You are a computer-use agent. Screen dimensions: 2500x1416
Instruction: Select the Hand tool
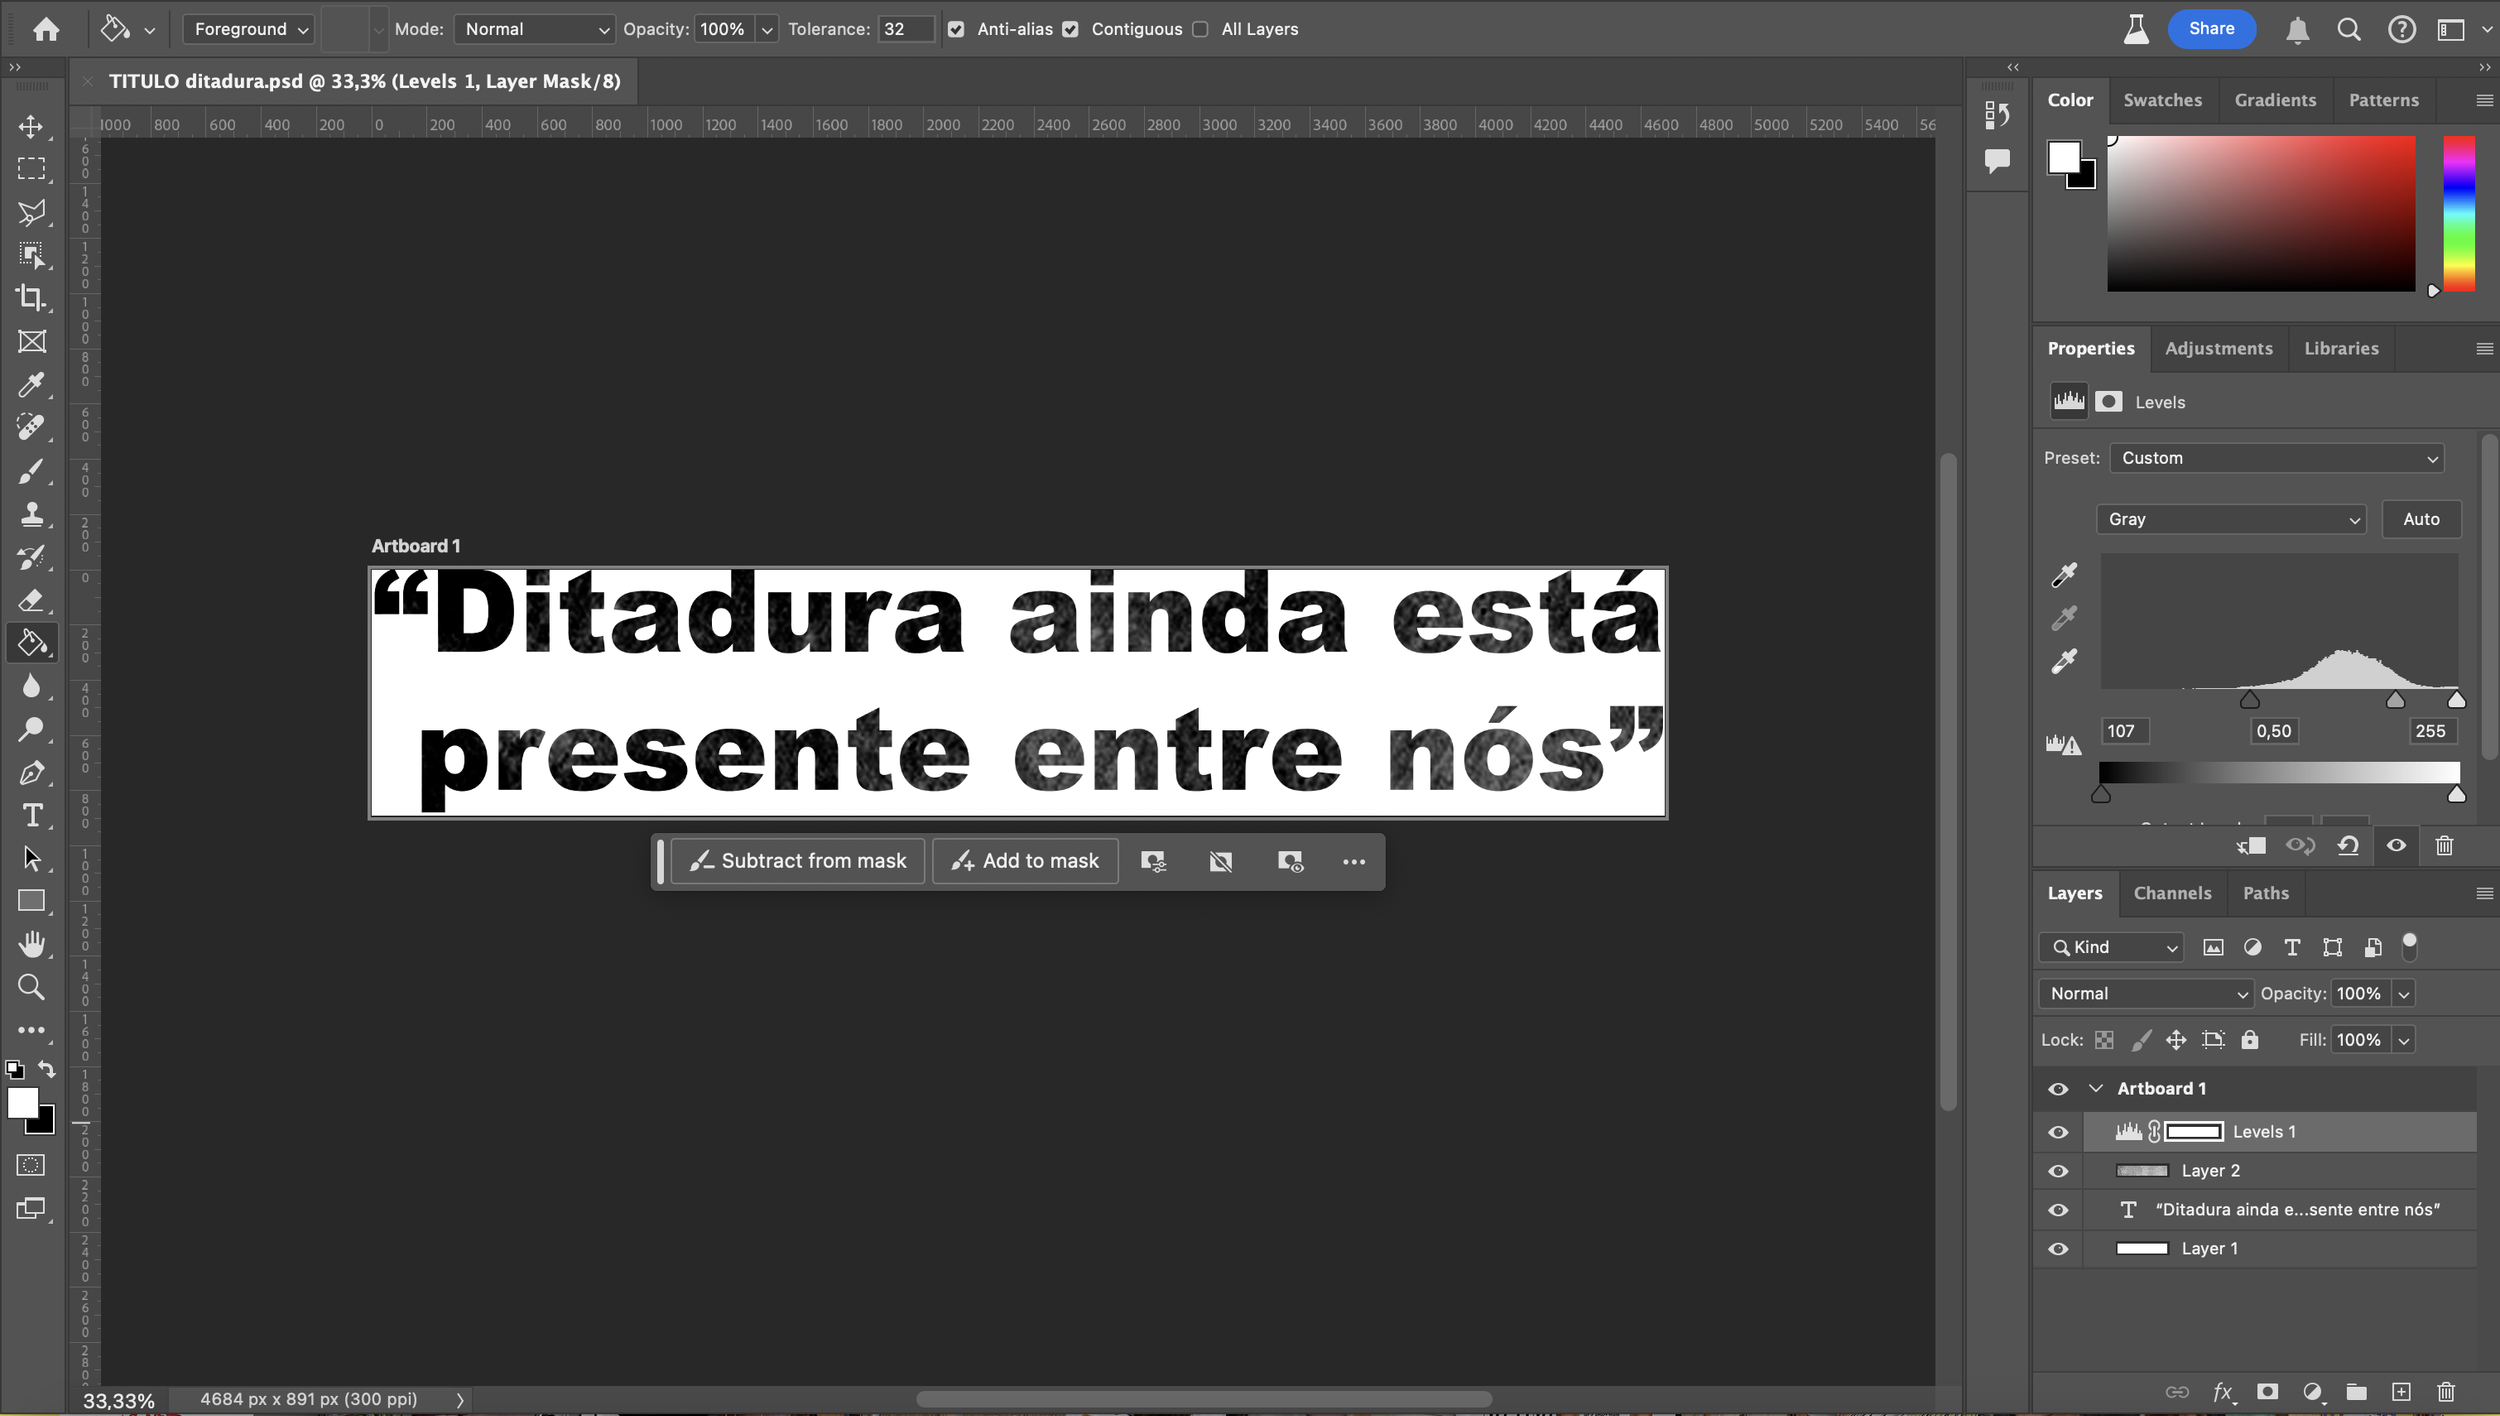tap(31, 944)
